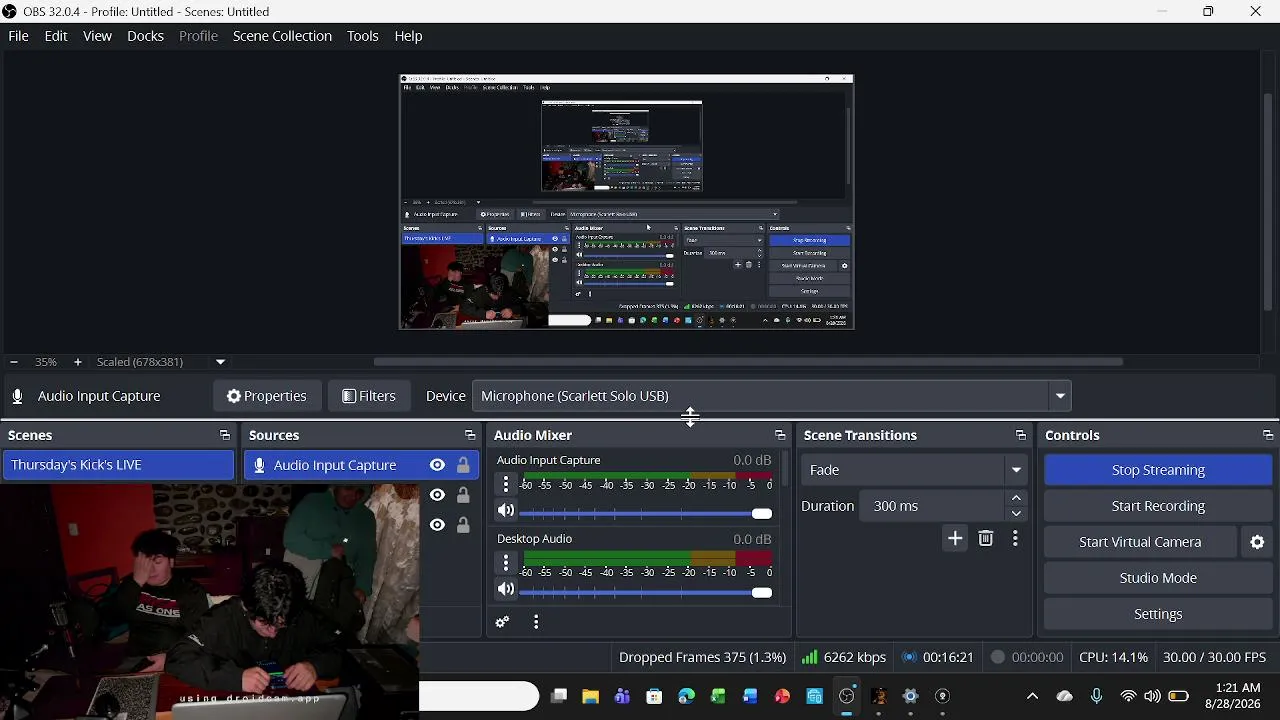
Task: Zoom in the preview with the plus icon
Action: pyautogui.click(x=78, y=362)
